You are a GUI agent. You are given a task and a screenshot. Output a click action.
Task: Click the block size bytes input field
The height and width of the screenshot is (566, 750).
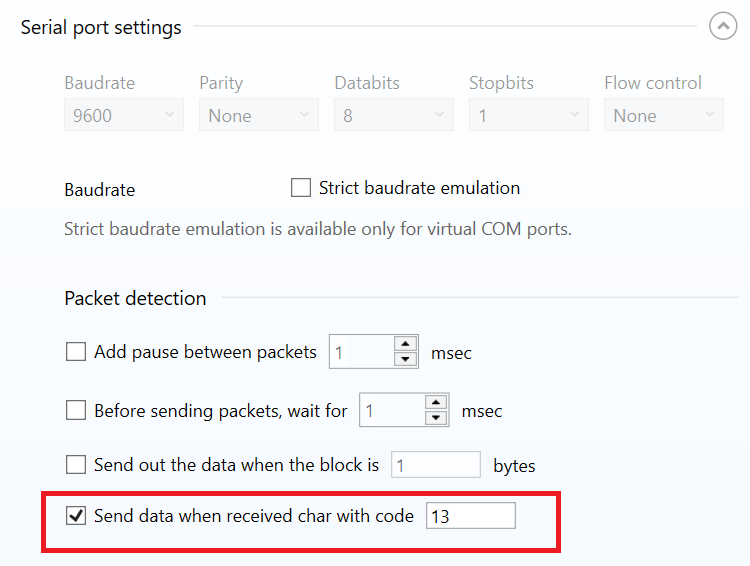click(436, 465)
